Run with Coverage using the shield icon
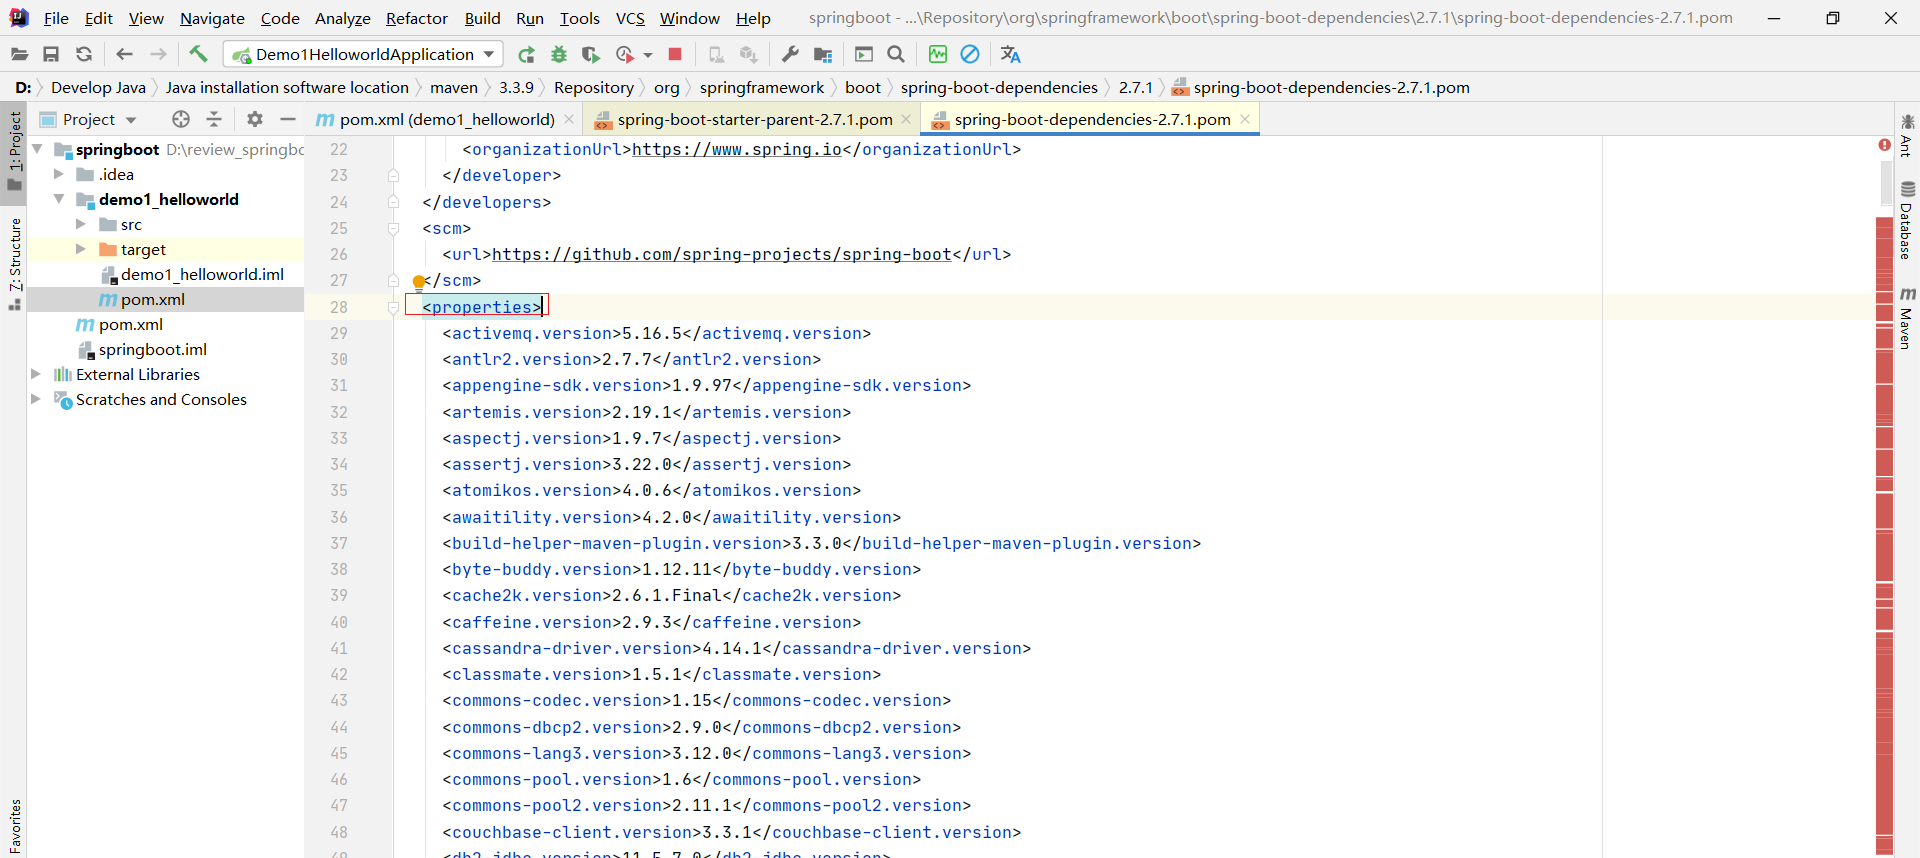Screen dimensions: 1920x858 click(591, 54)
